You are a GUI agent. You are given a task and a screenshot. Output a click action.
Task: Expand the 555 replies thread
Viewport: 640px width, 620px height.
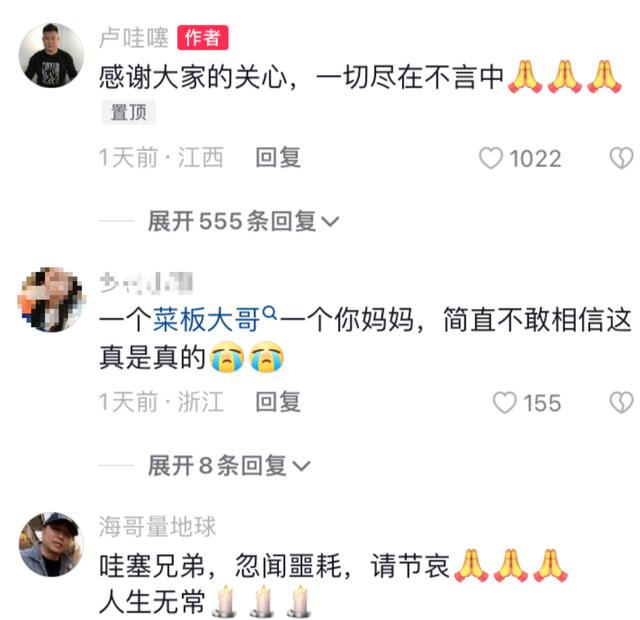(243, 222)
